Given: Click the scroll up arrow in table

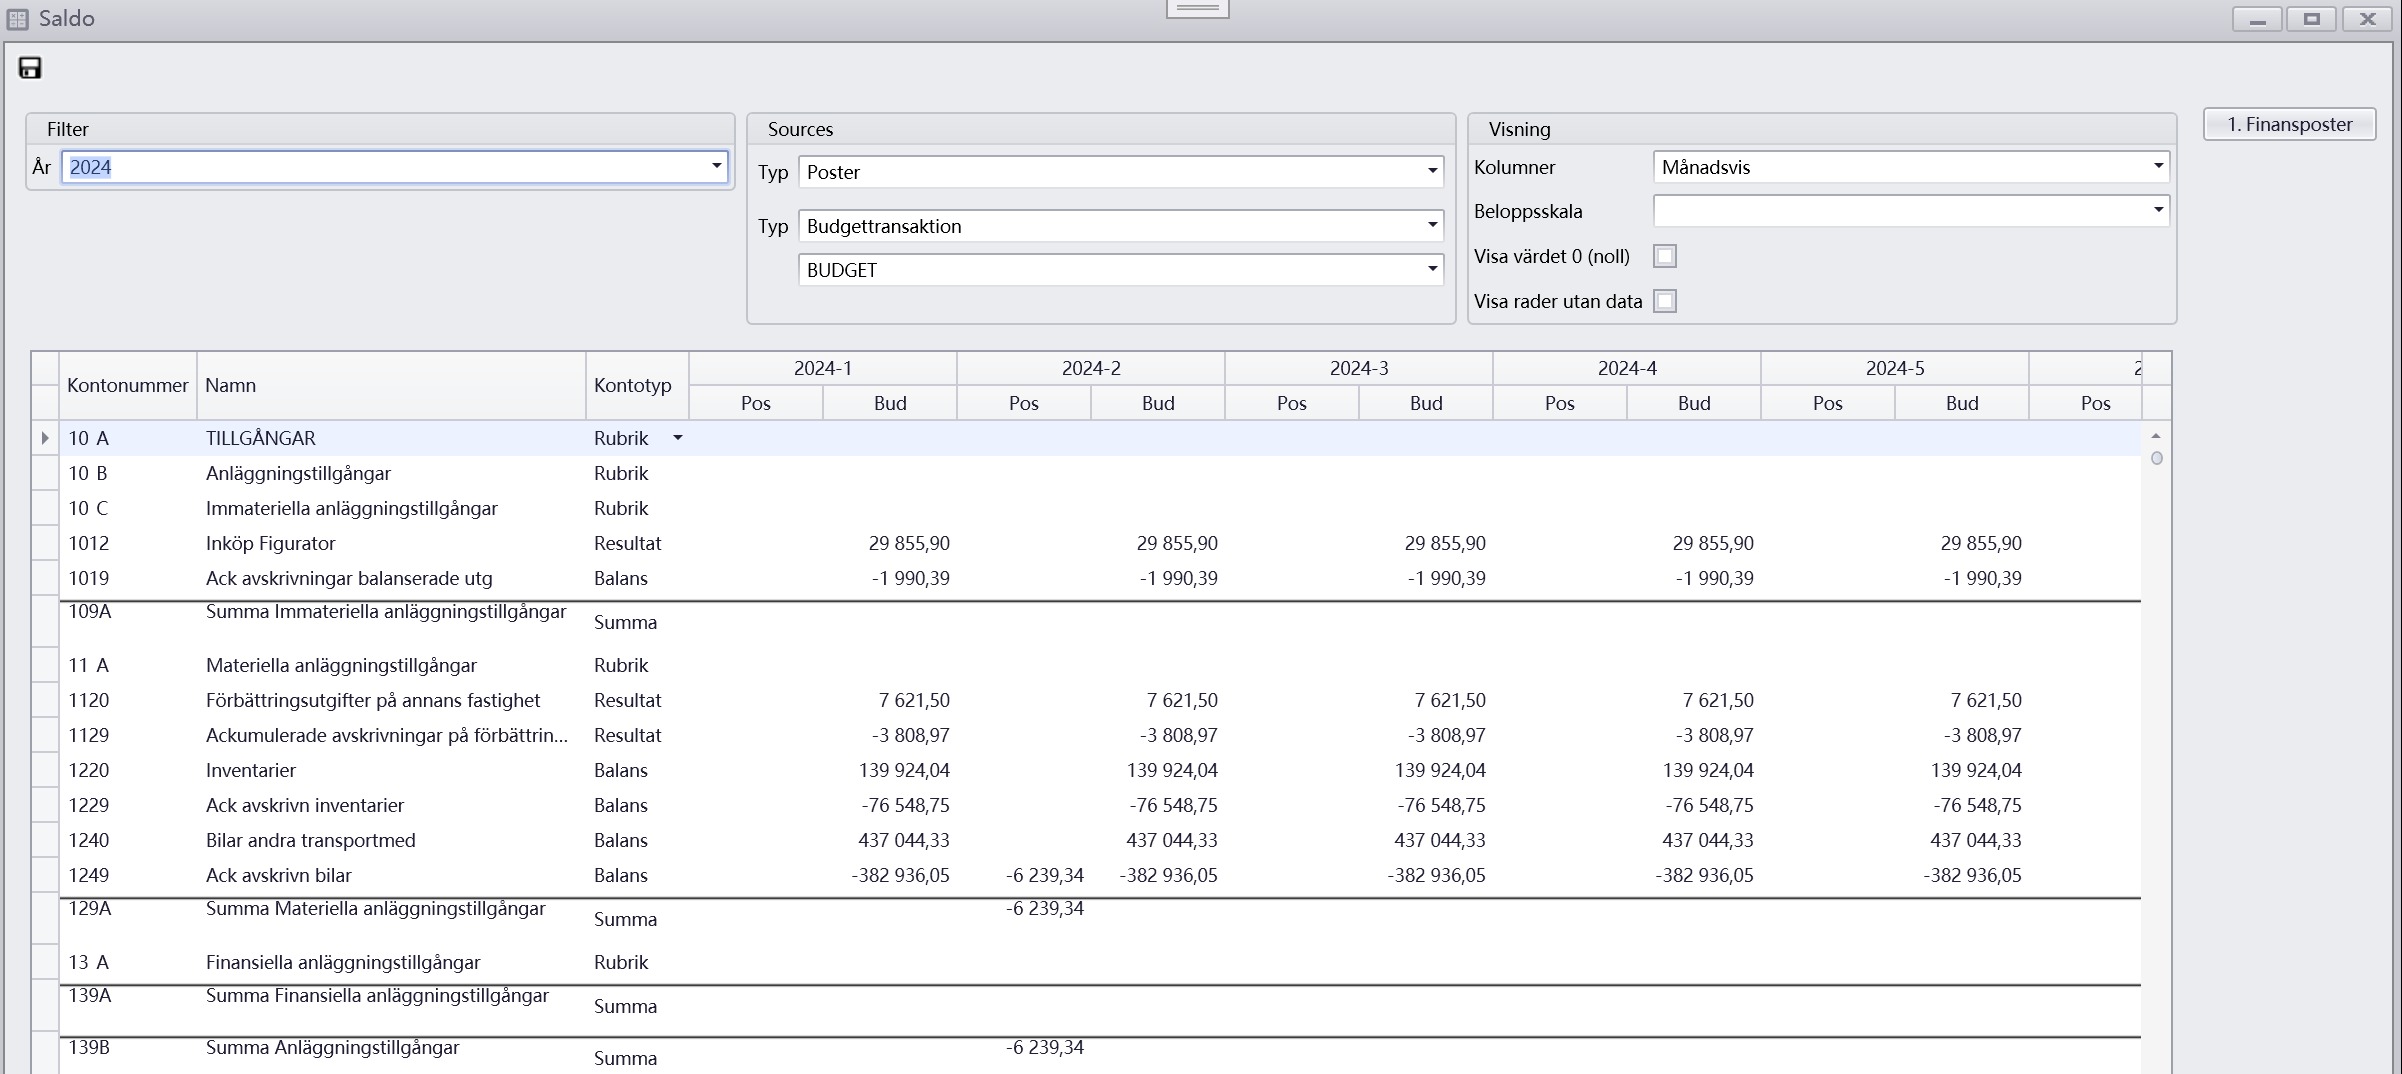Looking at the screenshot, I should click(2156, 436).
